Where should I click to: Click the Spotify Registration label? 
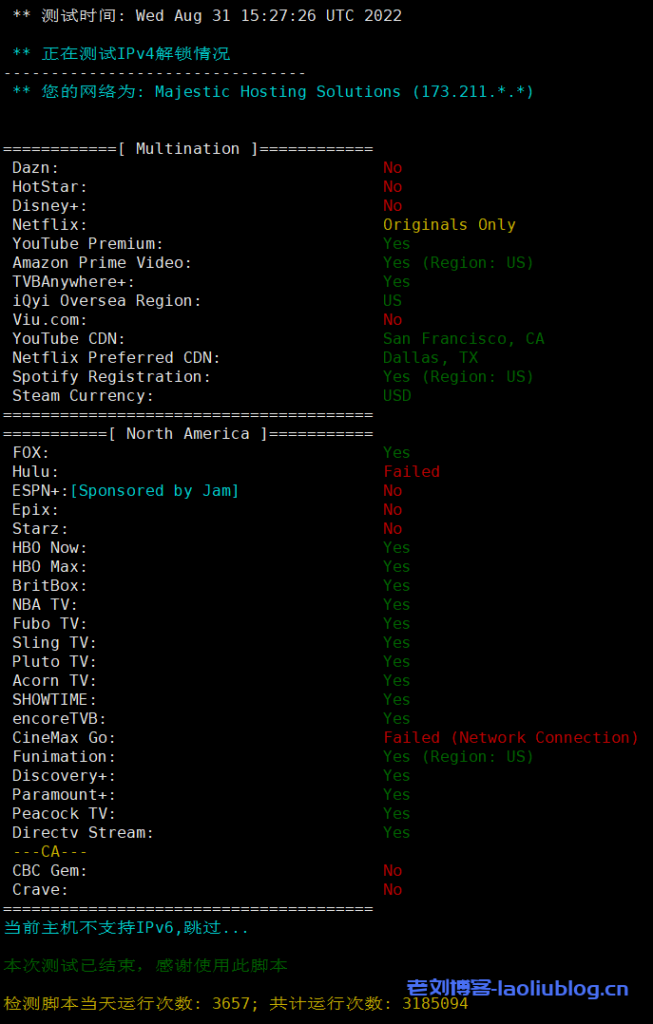point(111,377)
